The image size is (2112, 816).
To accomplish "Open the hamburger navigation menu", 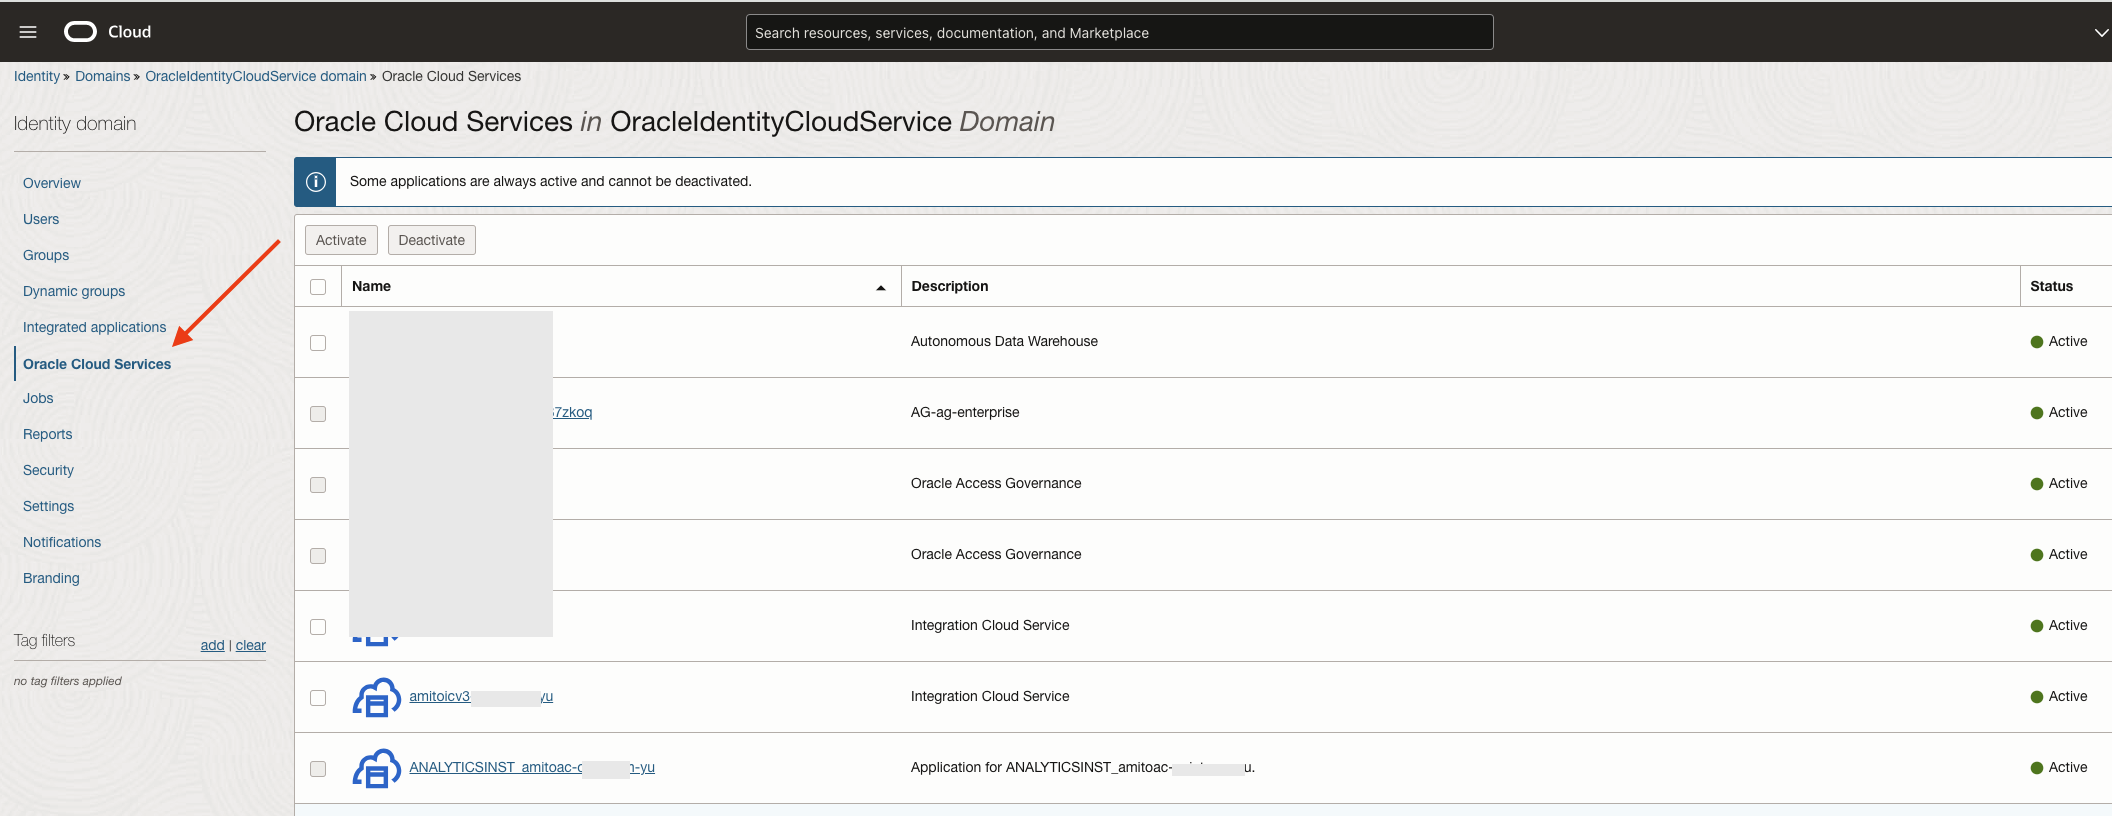I will (28, 32).
